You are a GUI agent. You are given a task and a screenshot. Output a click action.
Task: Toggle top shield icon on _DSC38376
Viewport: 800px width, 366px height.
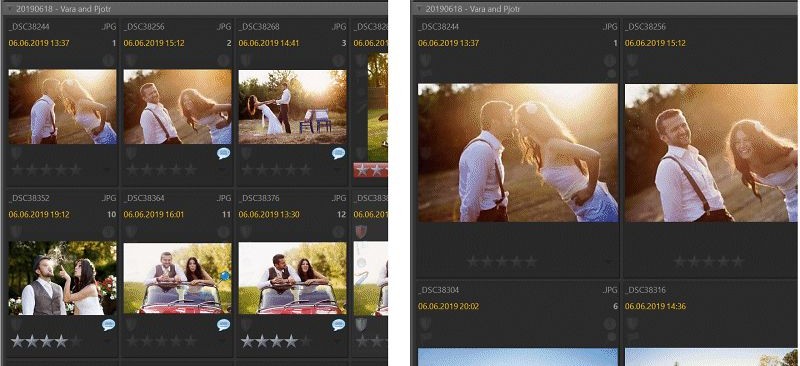coord(246,232)
